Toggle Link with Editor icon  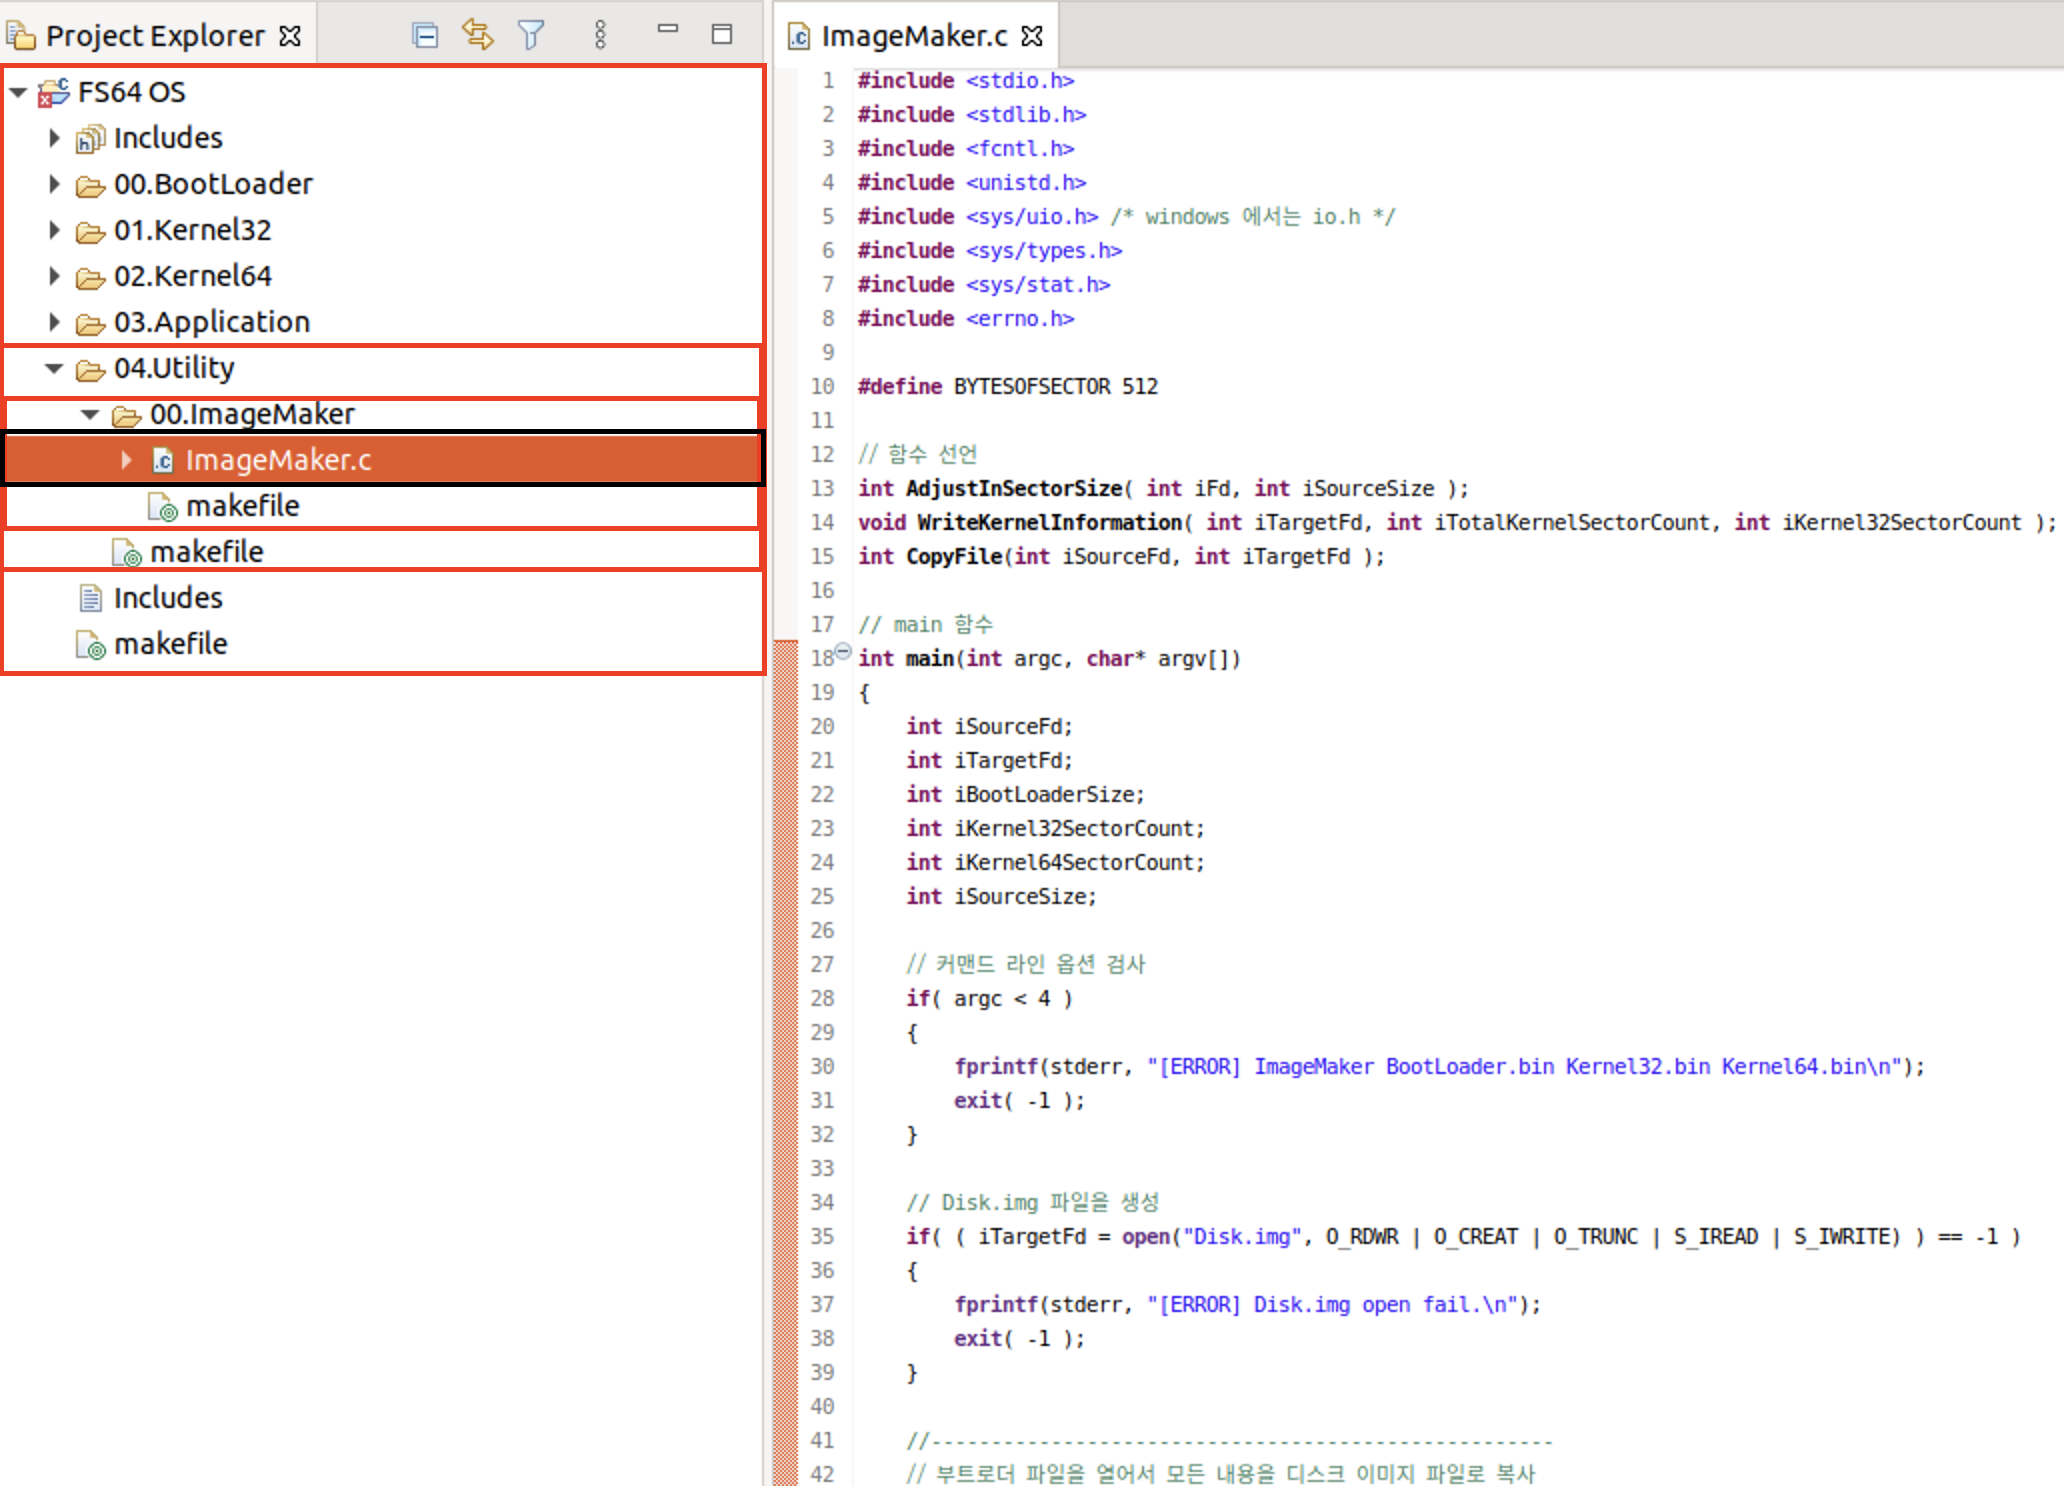[x=478, y=35]
